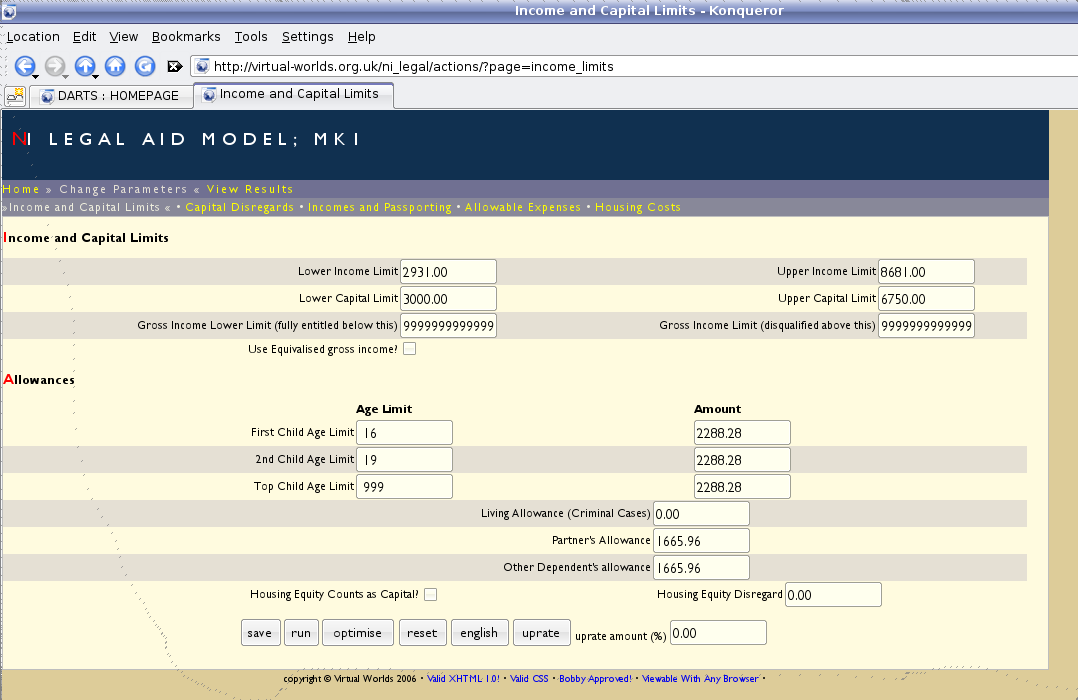The height and width of the screenshot is (700, 1078).
Task: Return to the browser home page
Action: pyautogui.click(x=115, y=66)
